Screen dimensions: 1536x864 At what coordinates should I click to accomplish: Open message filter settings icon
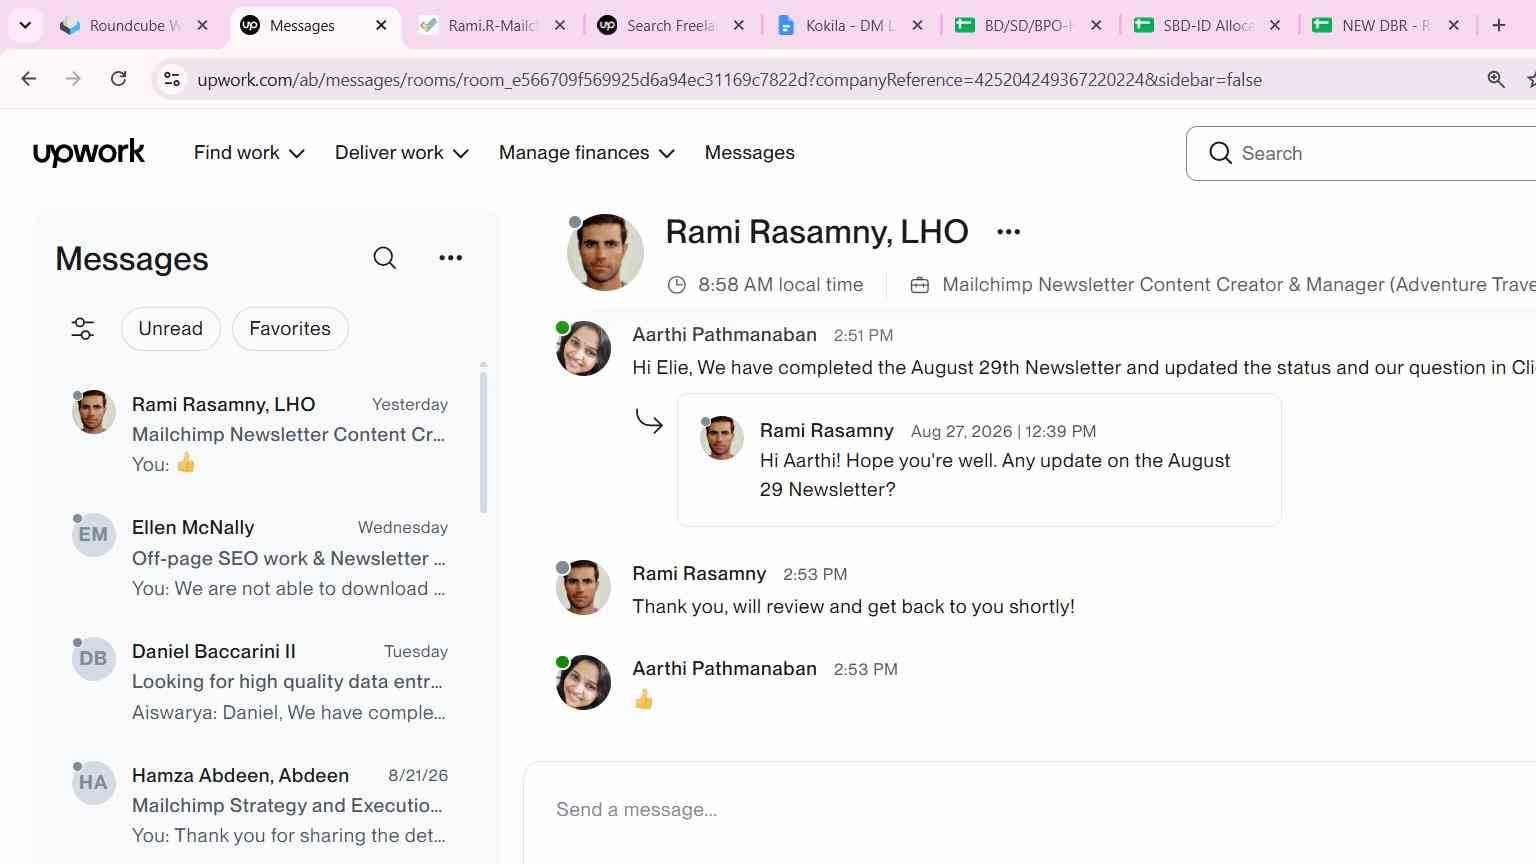point(83,329)
